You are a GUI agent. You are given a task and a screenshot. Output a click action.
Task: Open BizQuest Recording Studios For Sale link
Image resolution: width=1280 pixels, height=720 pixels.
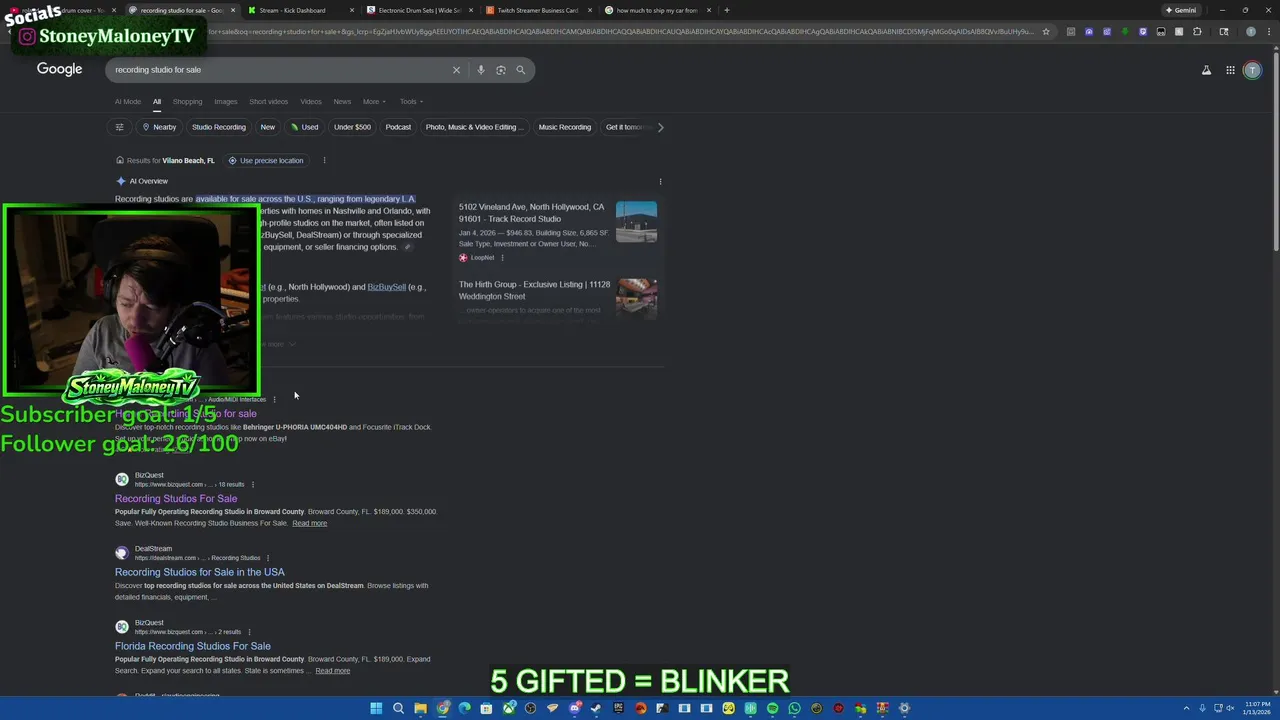(x=176, y=499)
